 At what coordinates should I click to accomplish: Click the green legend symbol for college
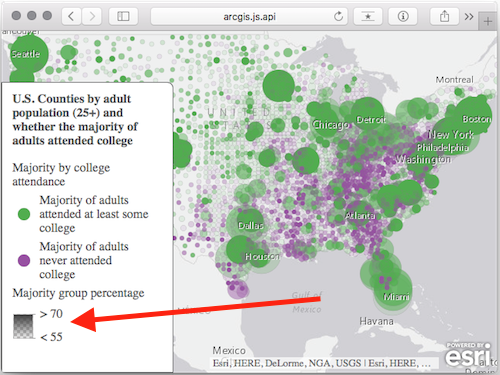24,214
